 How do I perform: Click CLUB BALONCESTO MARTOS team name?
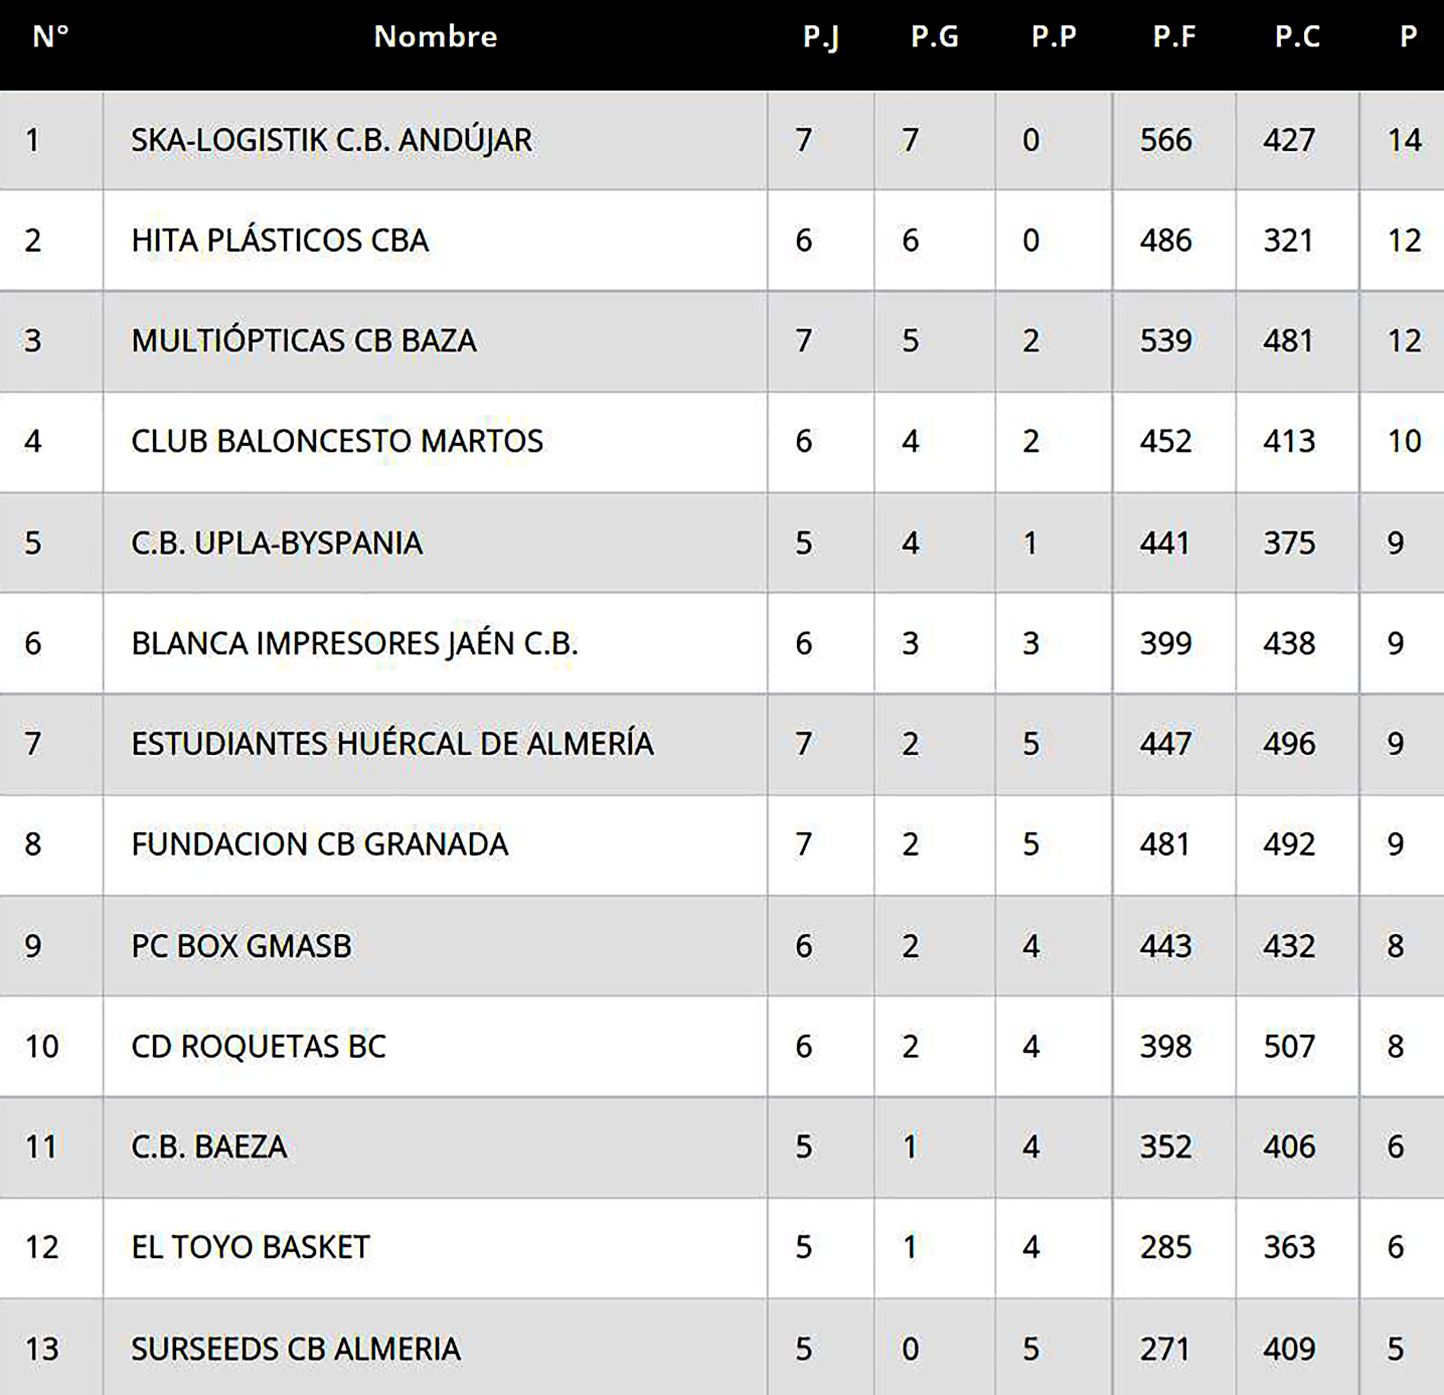click(337, 441)
